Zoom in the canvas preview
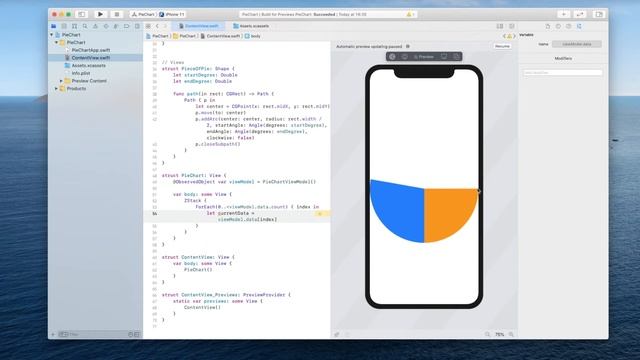This screenshot has width=640, height=360. click(x=511, y=334)
